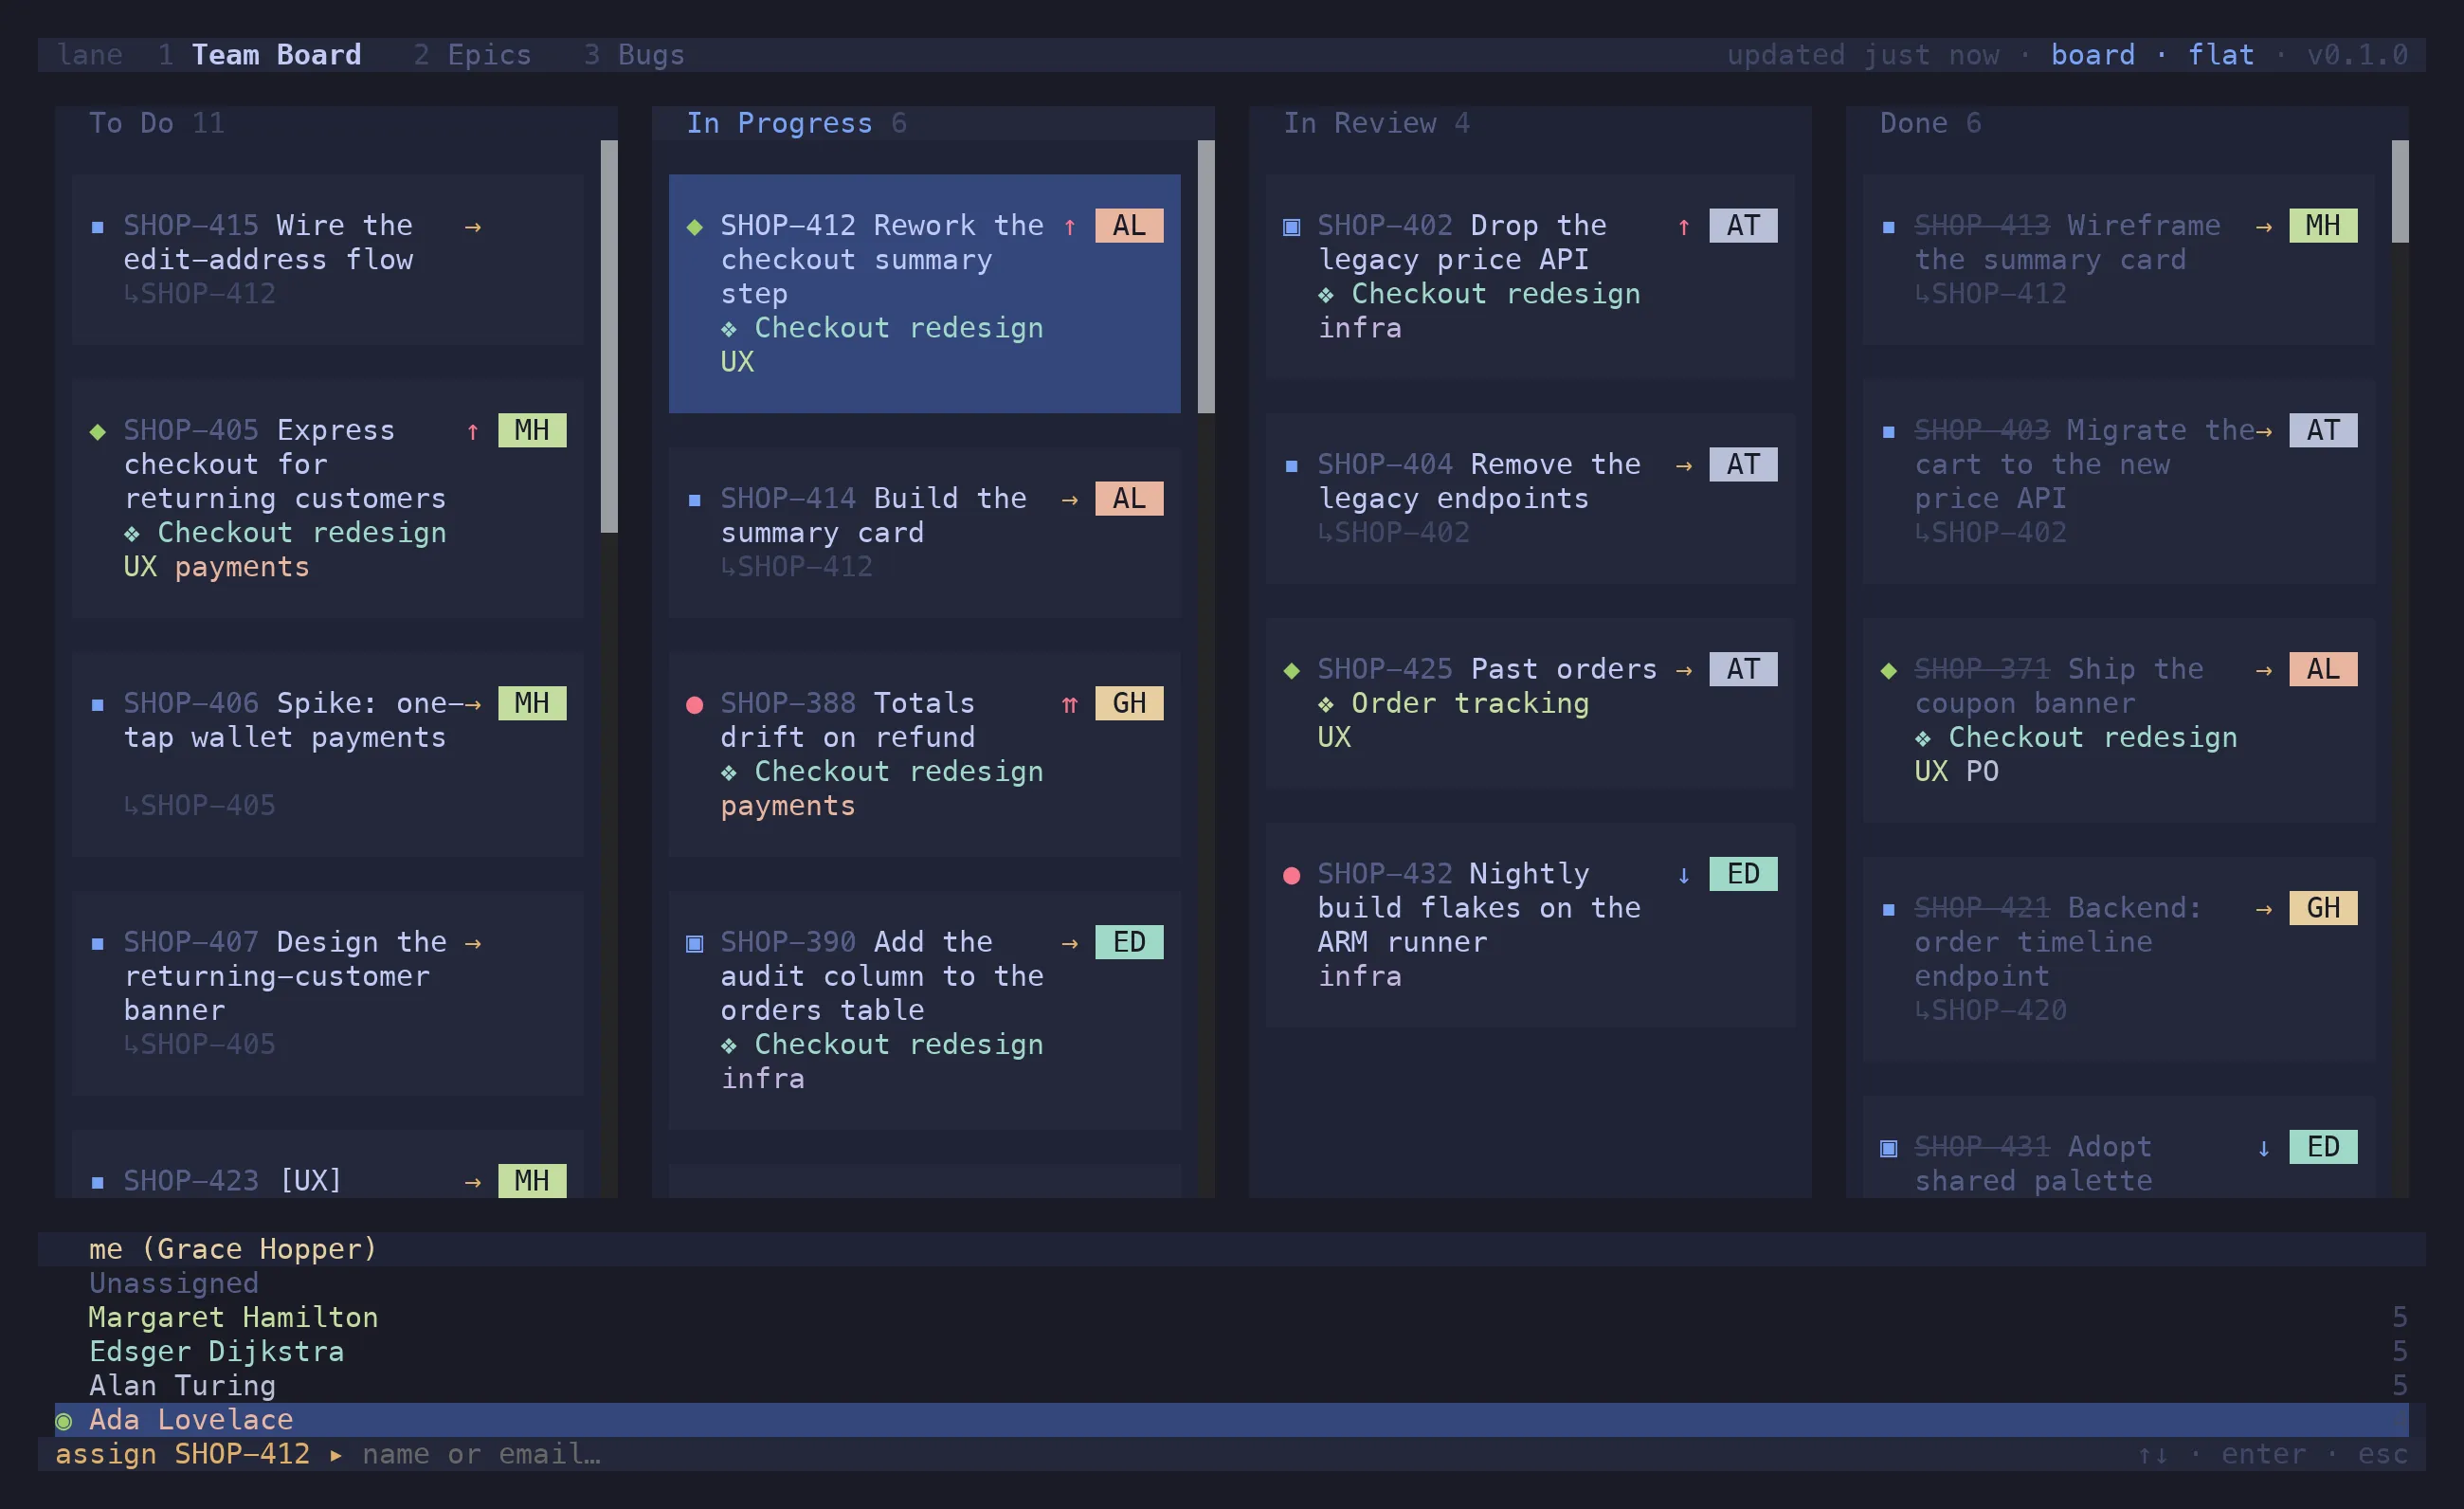Click the box icon on SHOP-402
2464x1509 pixels.
coord(1291,227)
